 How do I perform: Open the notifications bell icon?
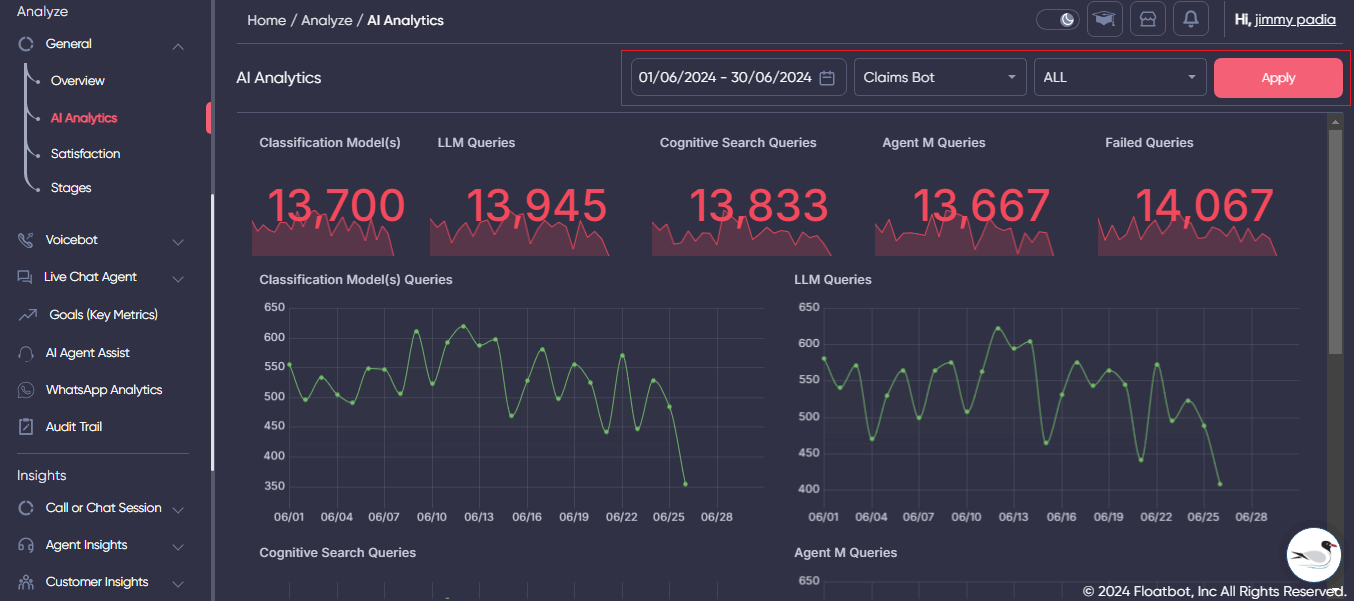pyautogui.click(x=1190, y=19)
